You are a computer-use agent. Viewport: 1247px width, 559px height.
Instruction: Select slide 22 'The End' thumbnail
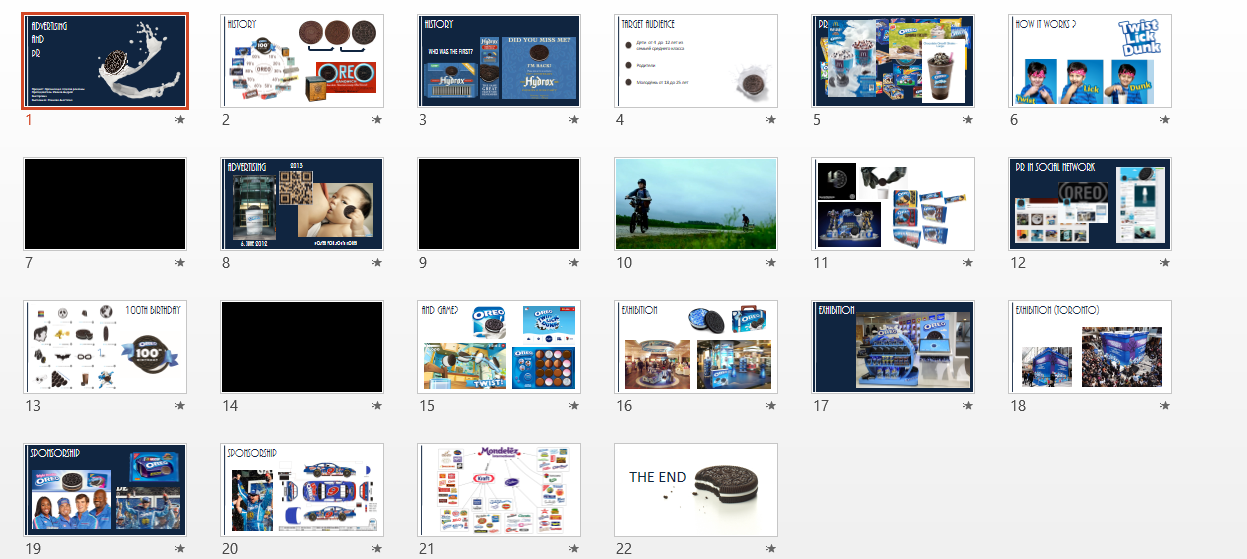pyautogui.click(x=697, y=490)
